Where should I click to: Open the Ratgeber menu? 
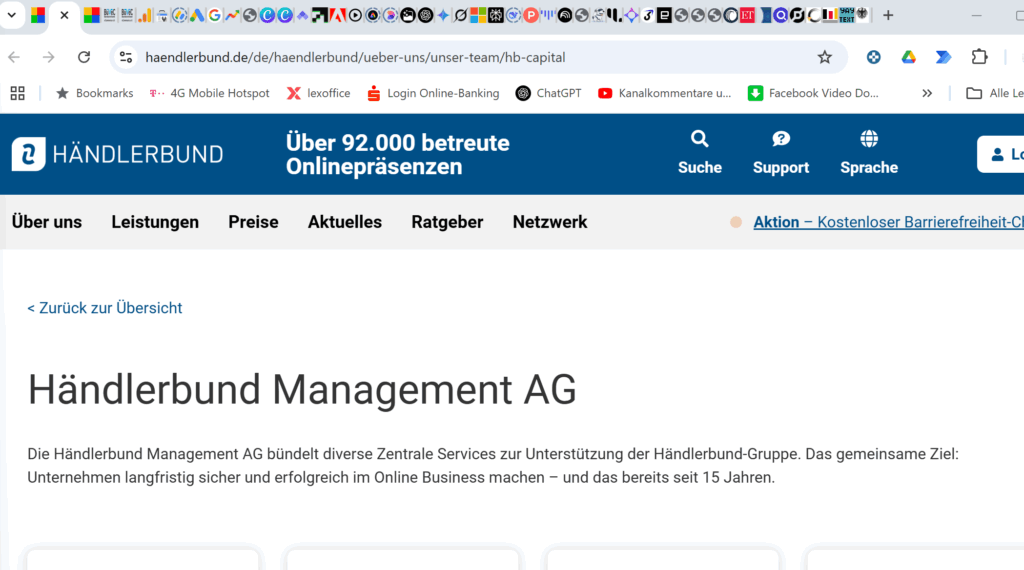pyautogui.click(x=447, y=222)
